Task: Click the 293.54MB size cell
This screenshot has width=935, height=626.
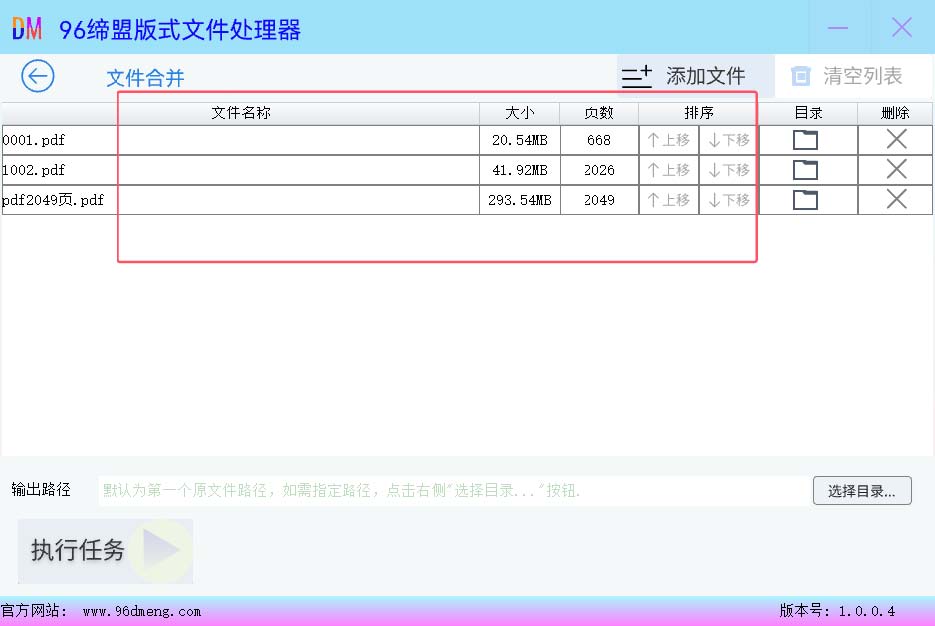Action: 519,200
